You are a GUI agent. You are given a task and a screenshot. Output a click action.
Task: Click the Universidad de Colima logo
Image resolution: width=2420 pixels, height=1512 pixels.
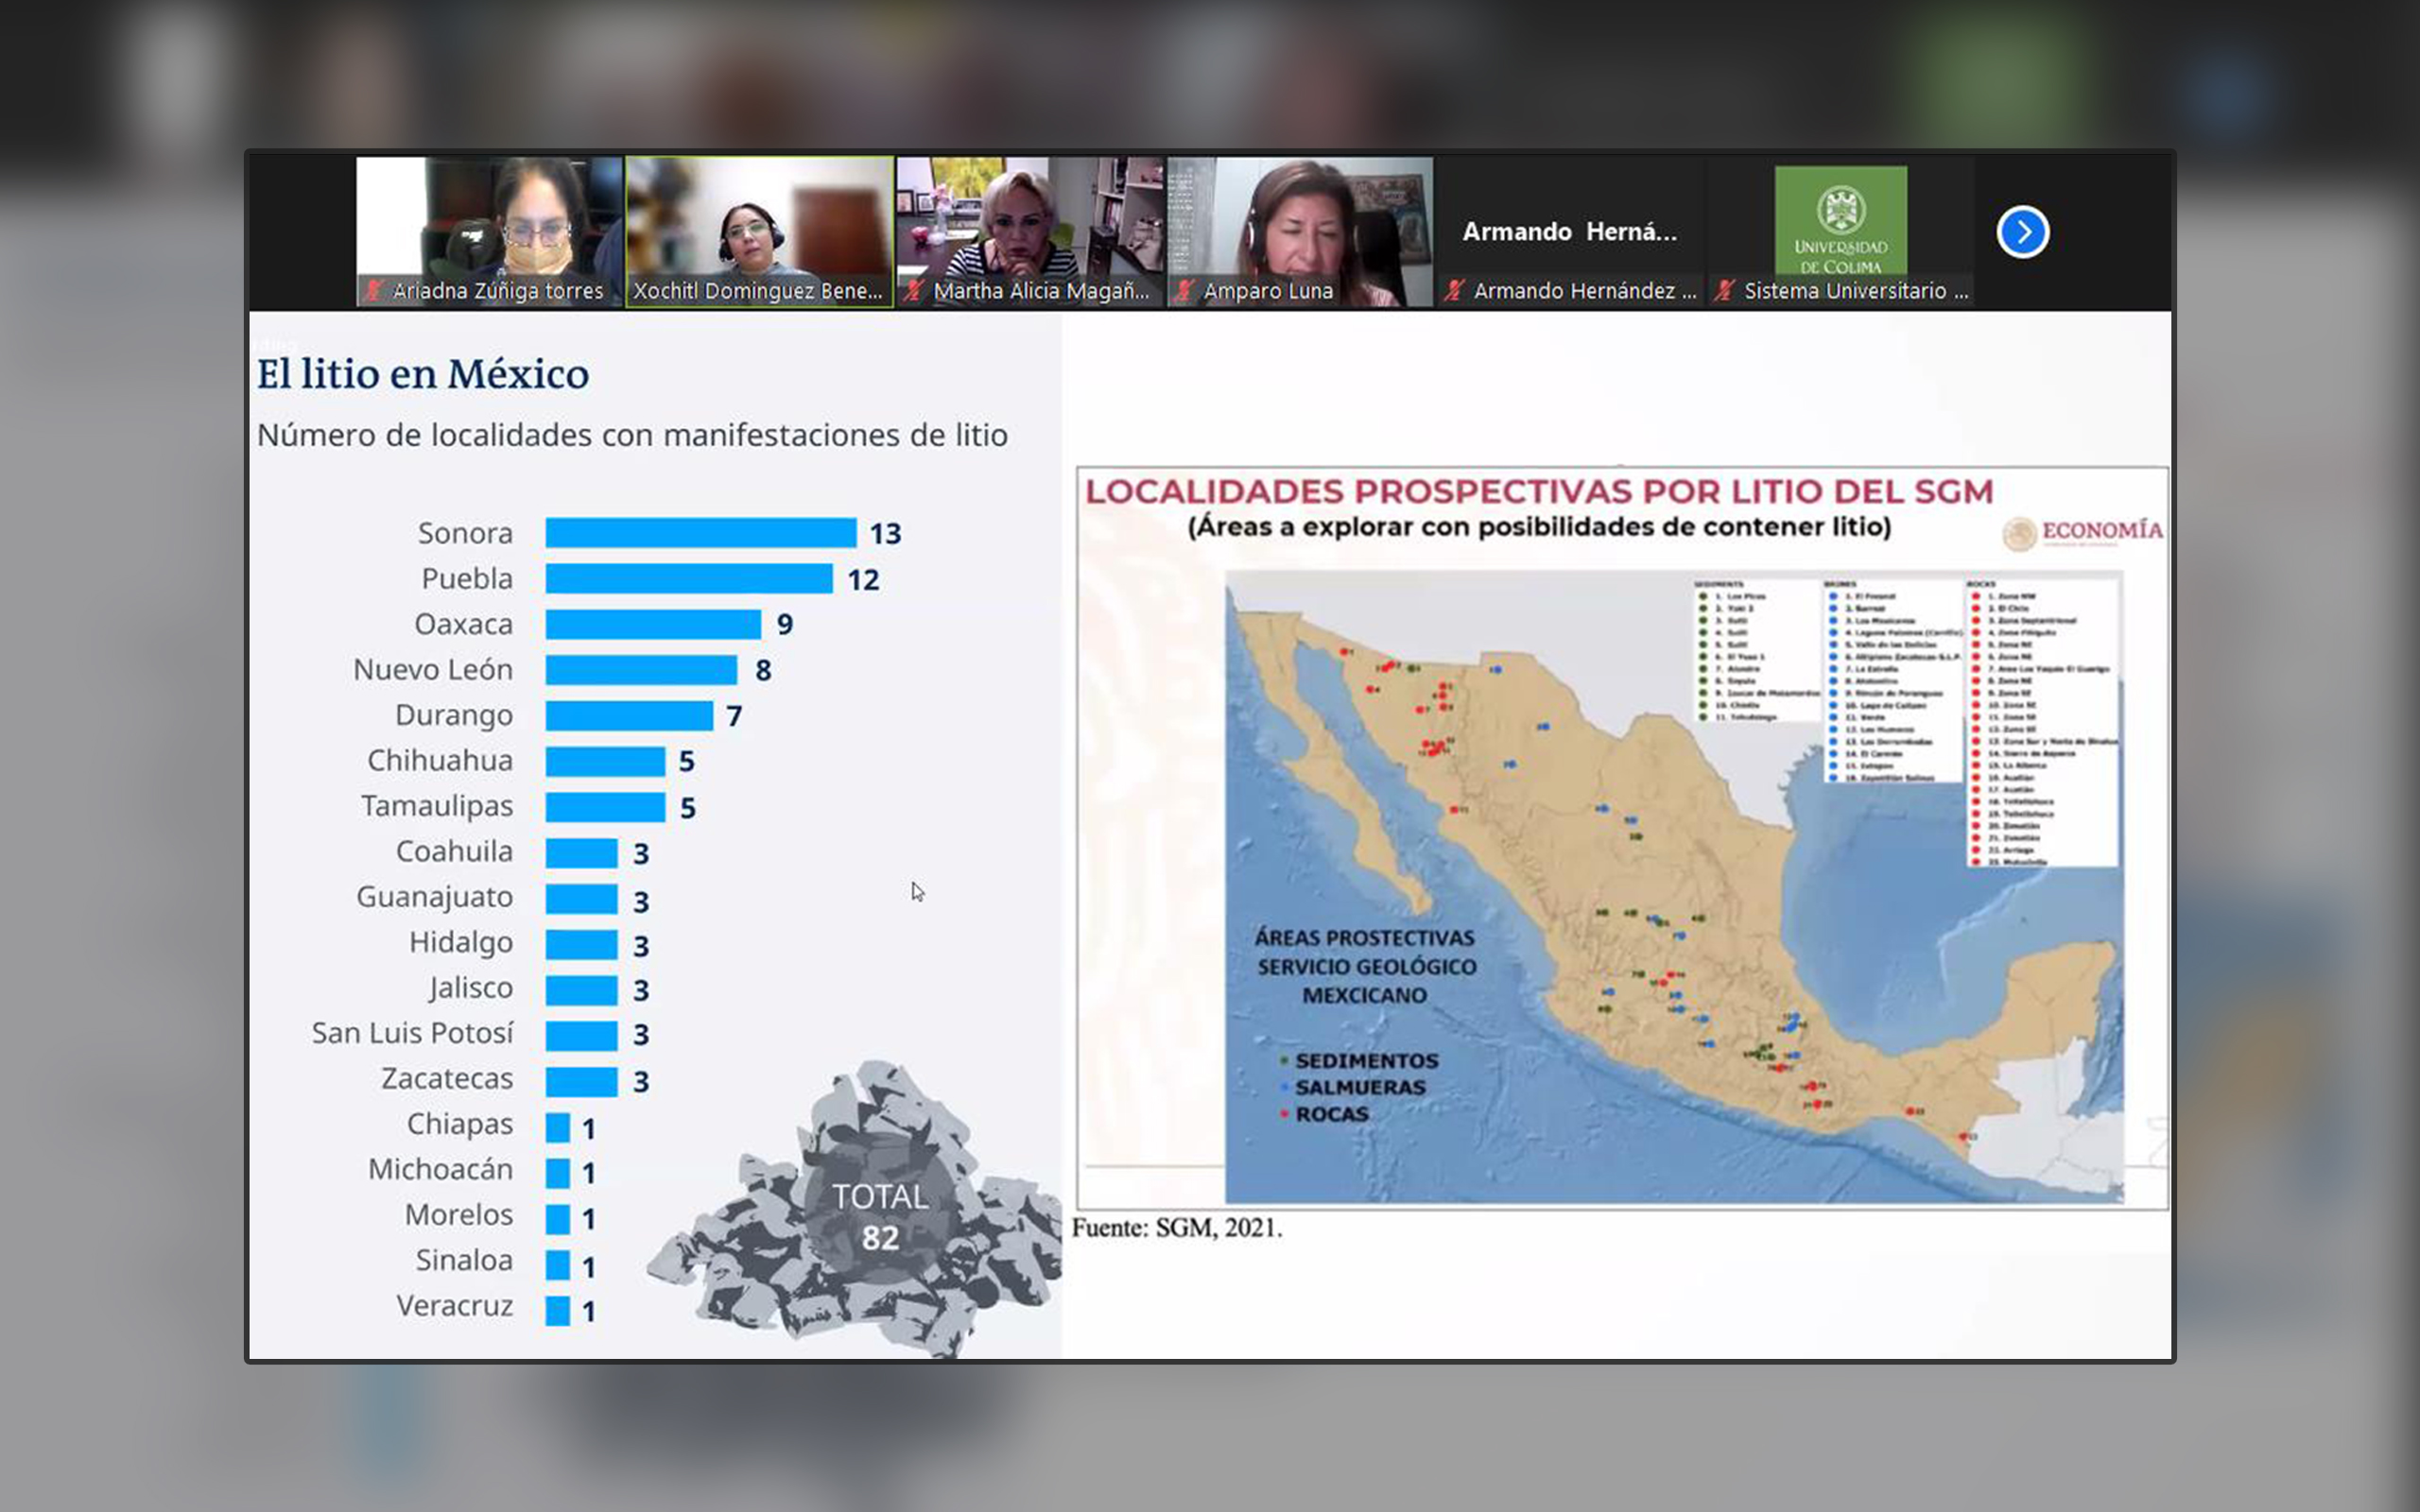coord(1840,222)
